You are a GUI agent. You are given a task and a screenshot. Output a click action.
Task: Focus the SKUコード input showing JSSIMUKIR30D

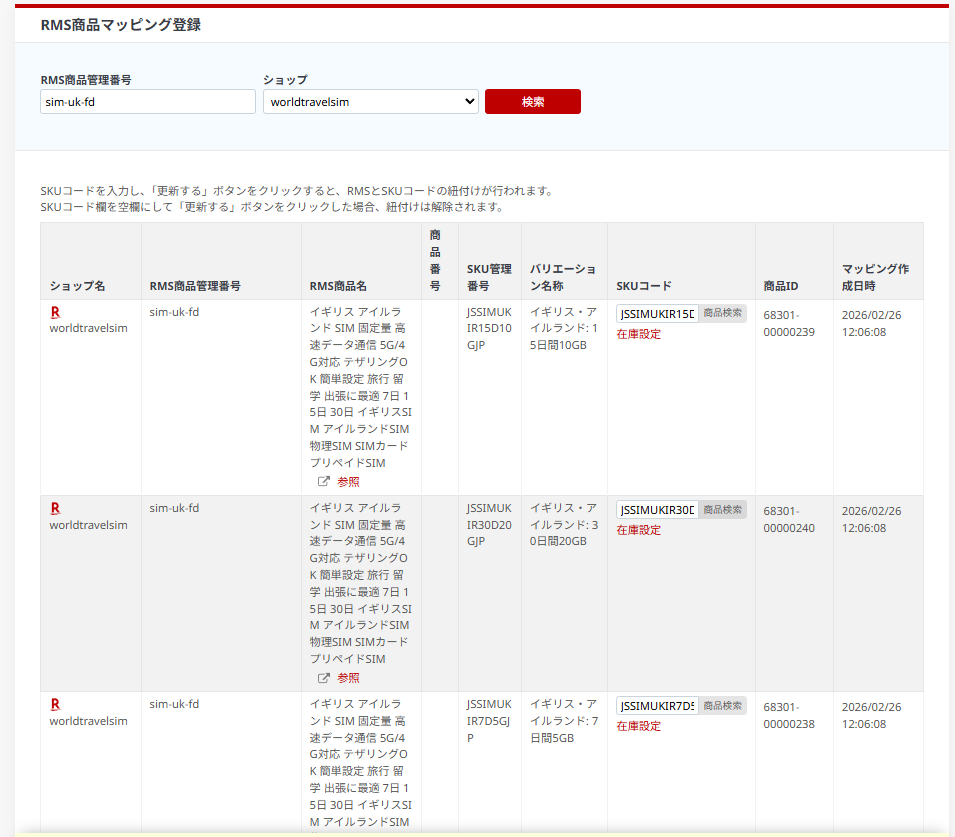pyautogui.click(x=657, y=510)
